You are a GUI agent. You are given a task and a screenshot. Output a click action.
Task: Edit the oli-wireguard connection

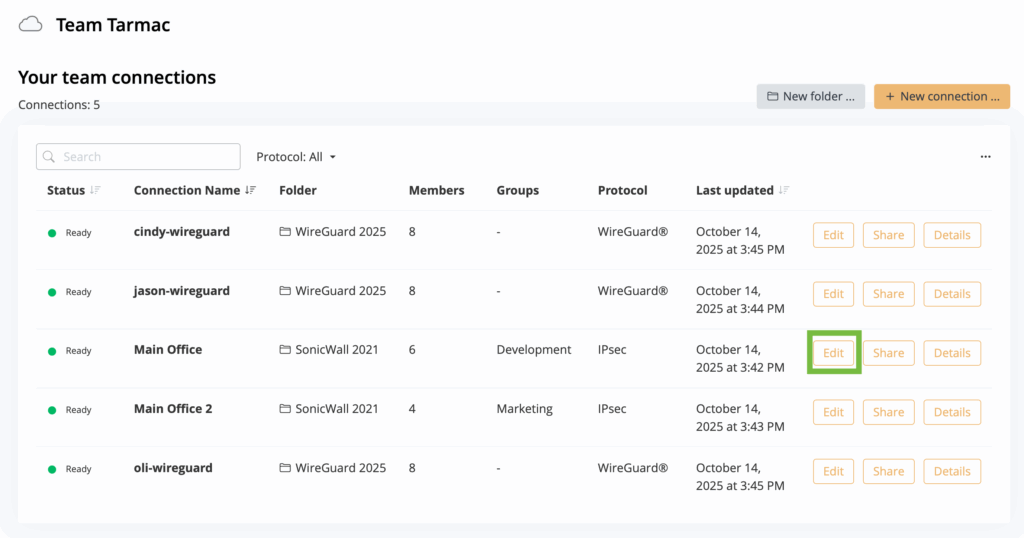click(833, 471)
